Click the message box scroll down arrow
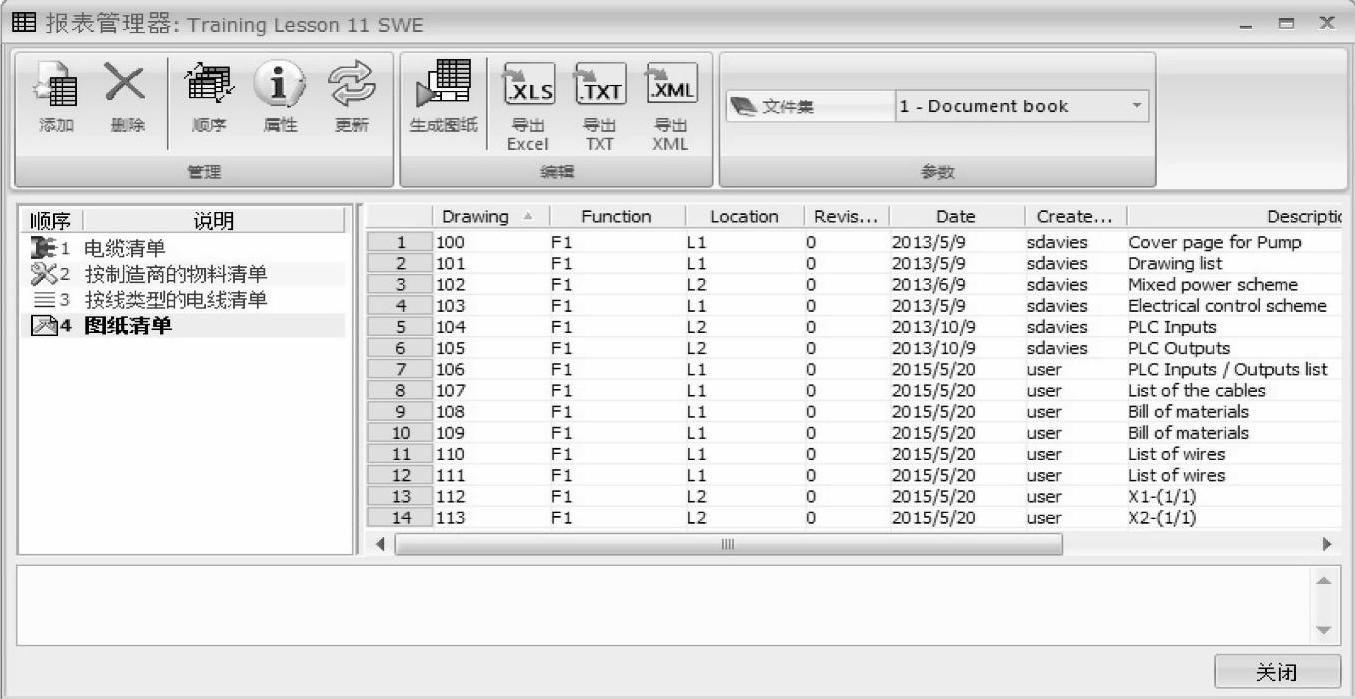Screen dimensions: 1355x699 click(1323, 630)
